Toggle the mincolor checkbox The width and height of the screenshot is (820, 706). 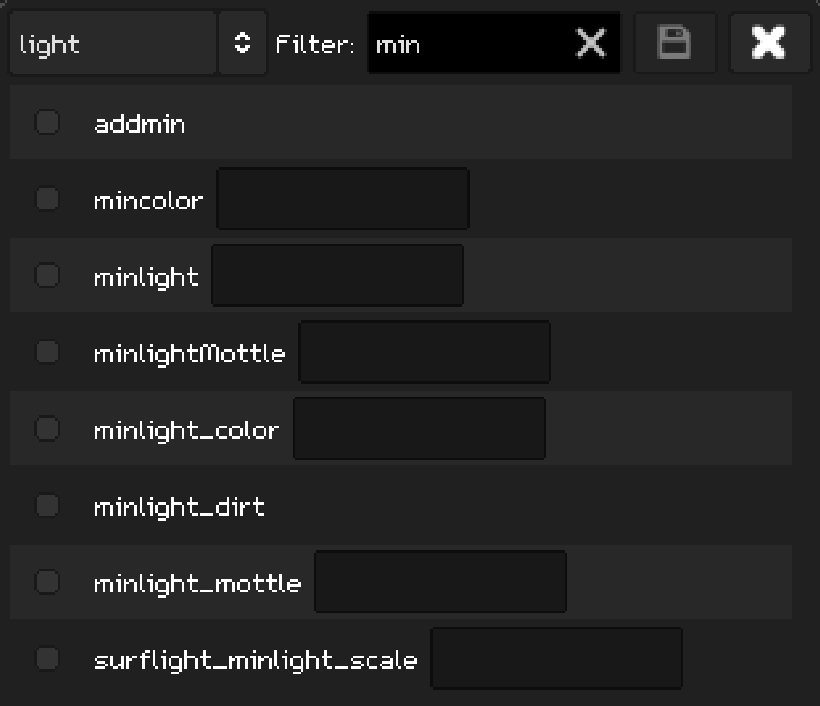[47, 199]
